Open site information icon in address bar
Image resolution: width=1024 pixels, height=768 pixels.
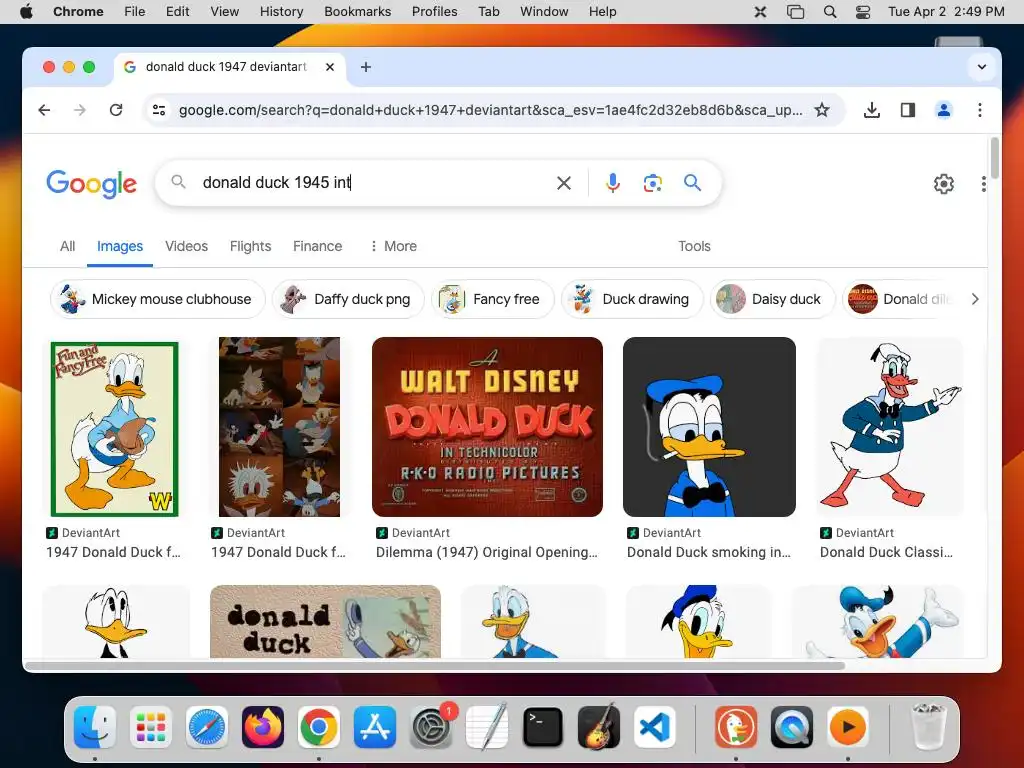159,110
